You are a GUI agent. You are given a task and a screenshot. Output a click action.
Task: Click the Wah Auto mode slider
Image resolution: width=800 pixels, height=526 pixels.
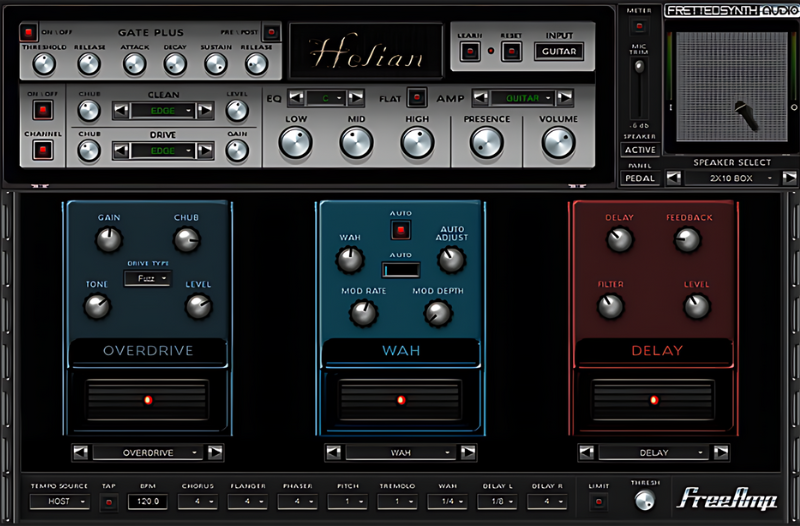[401, 270]
